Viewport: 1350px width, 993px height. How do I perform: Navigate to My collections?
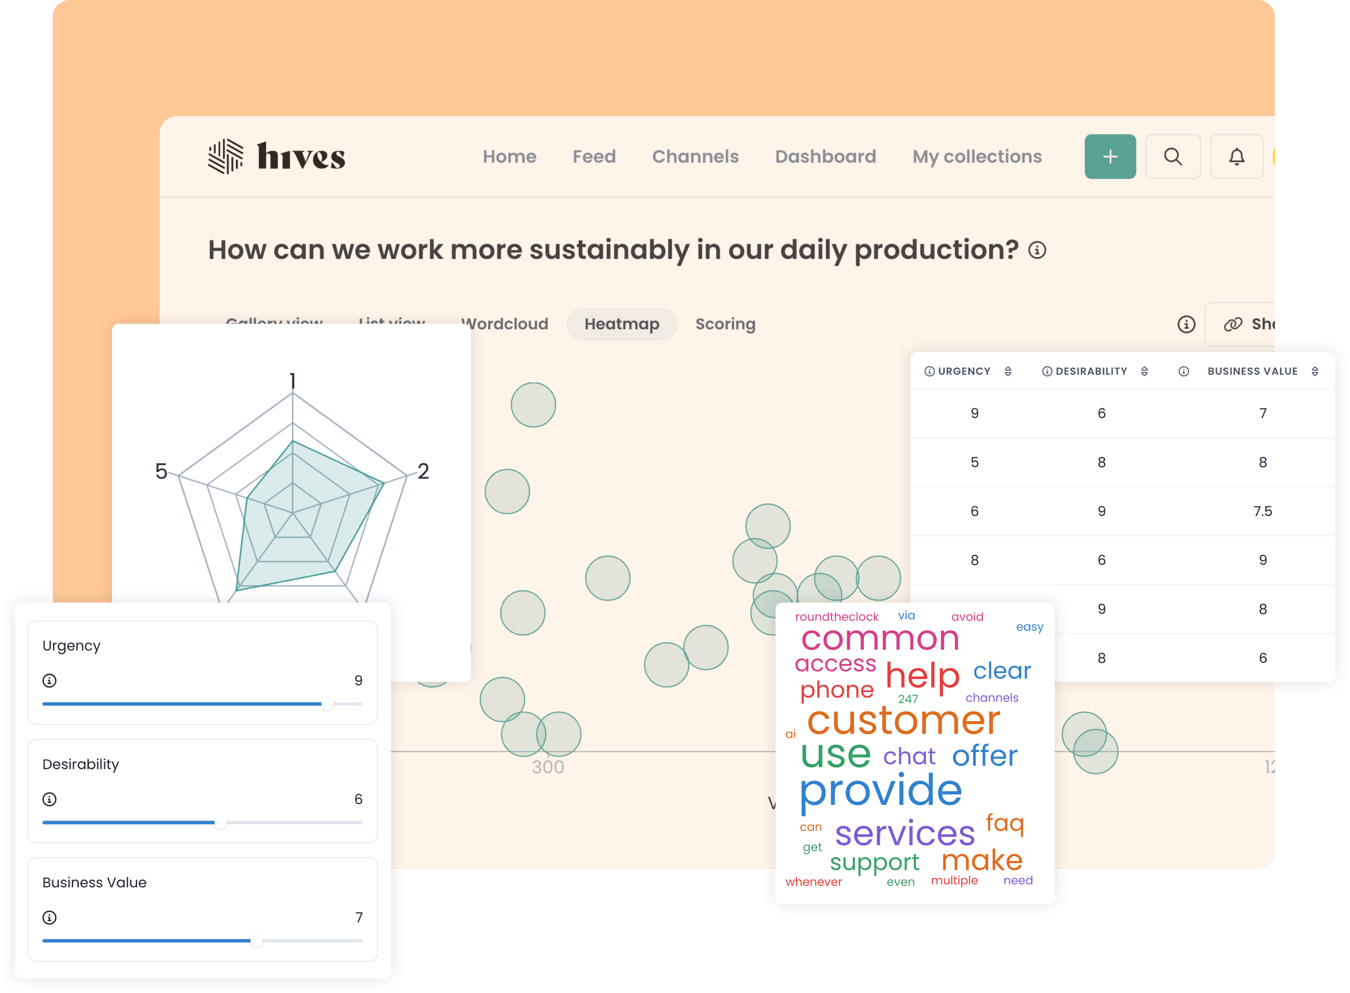977,156
